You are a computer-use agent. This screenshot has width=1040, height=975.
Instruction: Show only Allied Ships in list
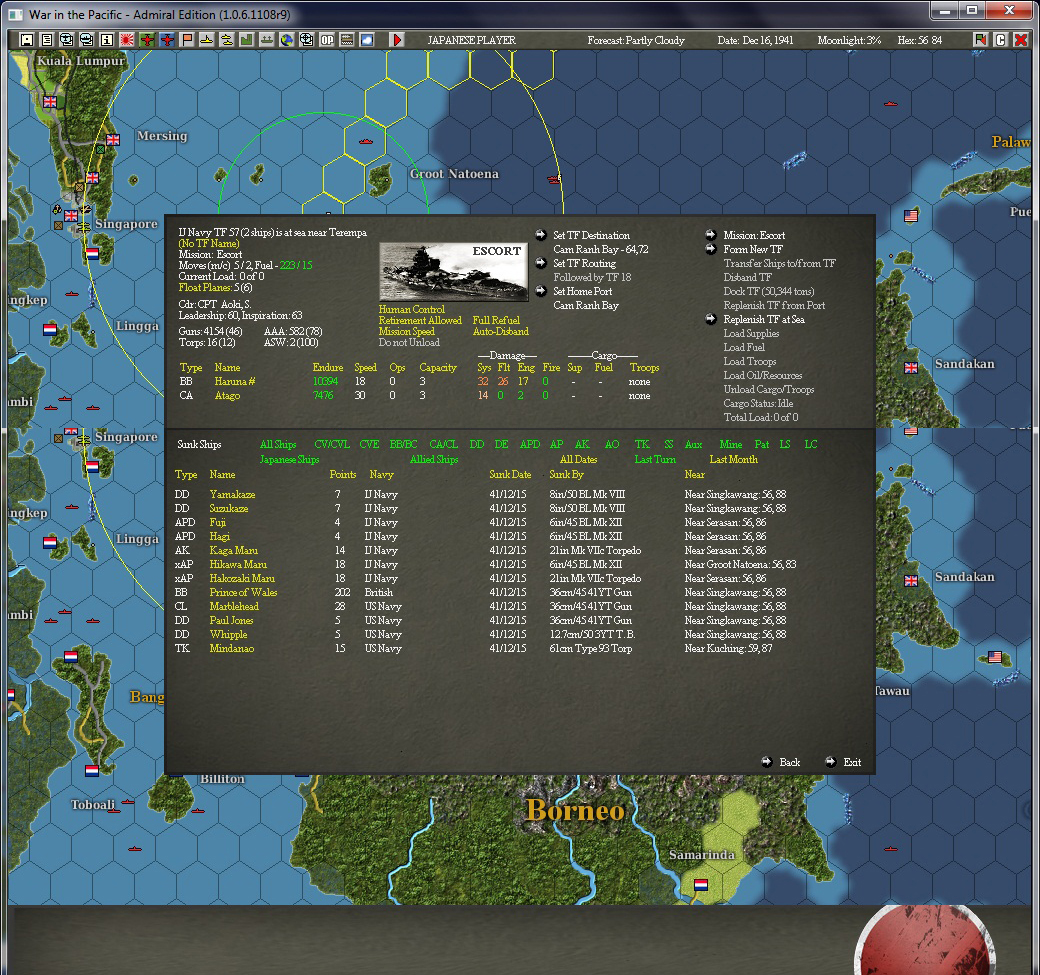click(434, 460)
